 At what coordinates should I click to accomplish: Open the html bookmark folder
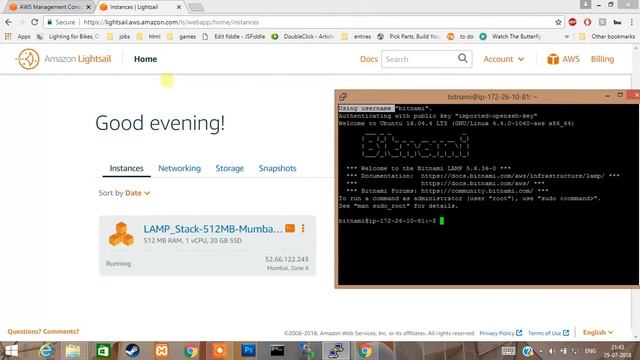149,36
